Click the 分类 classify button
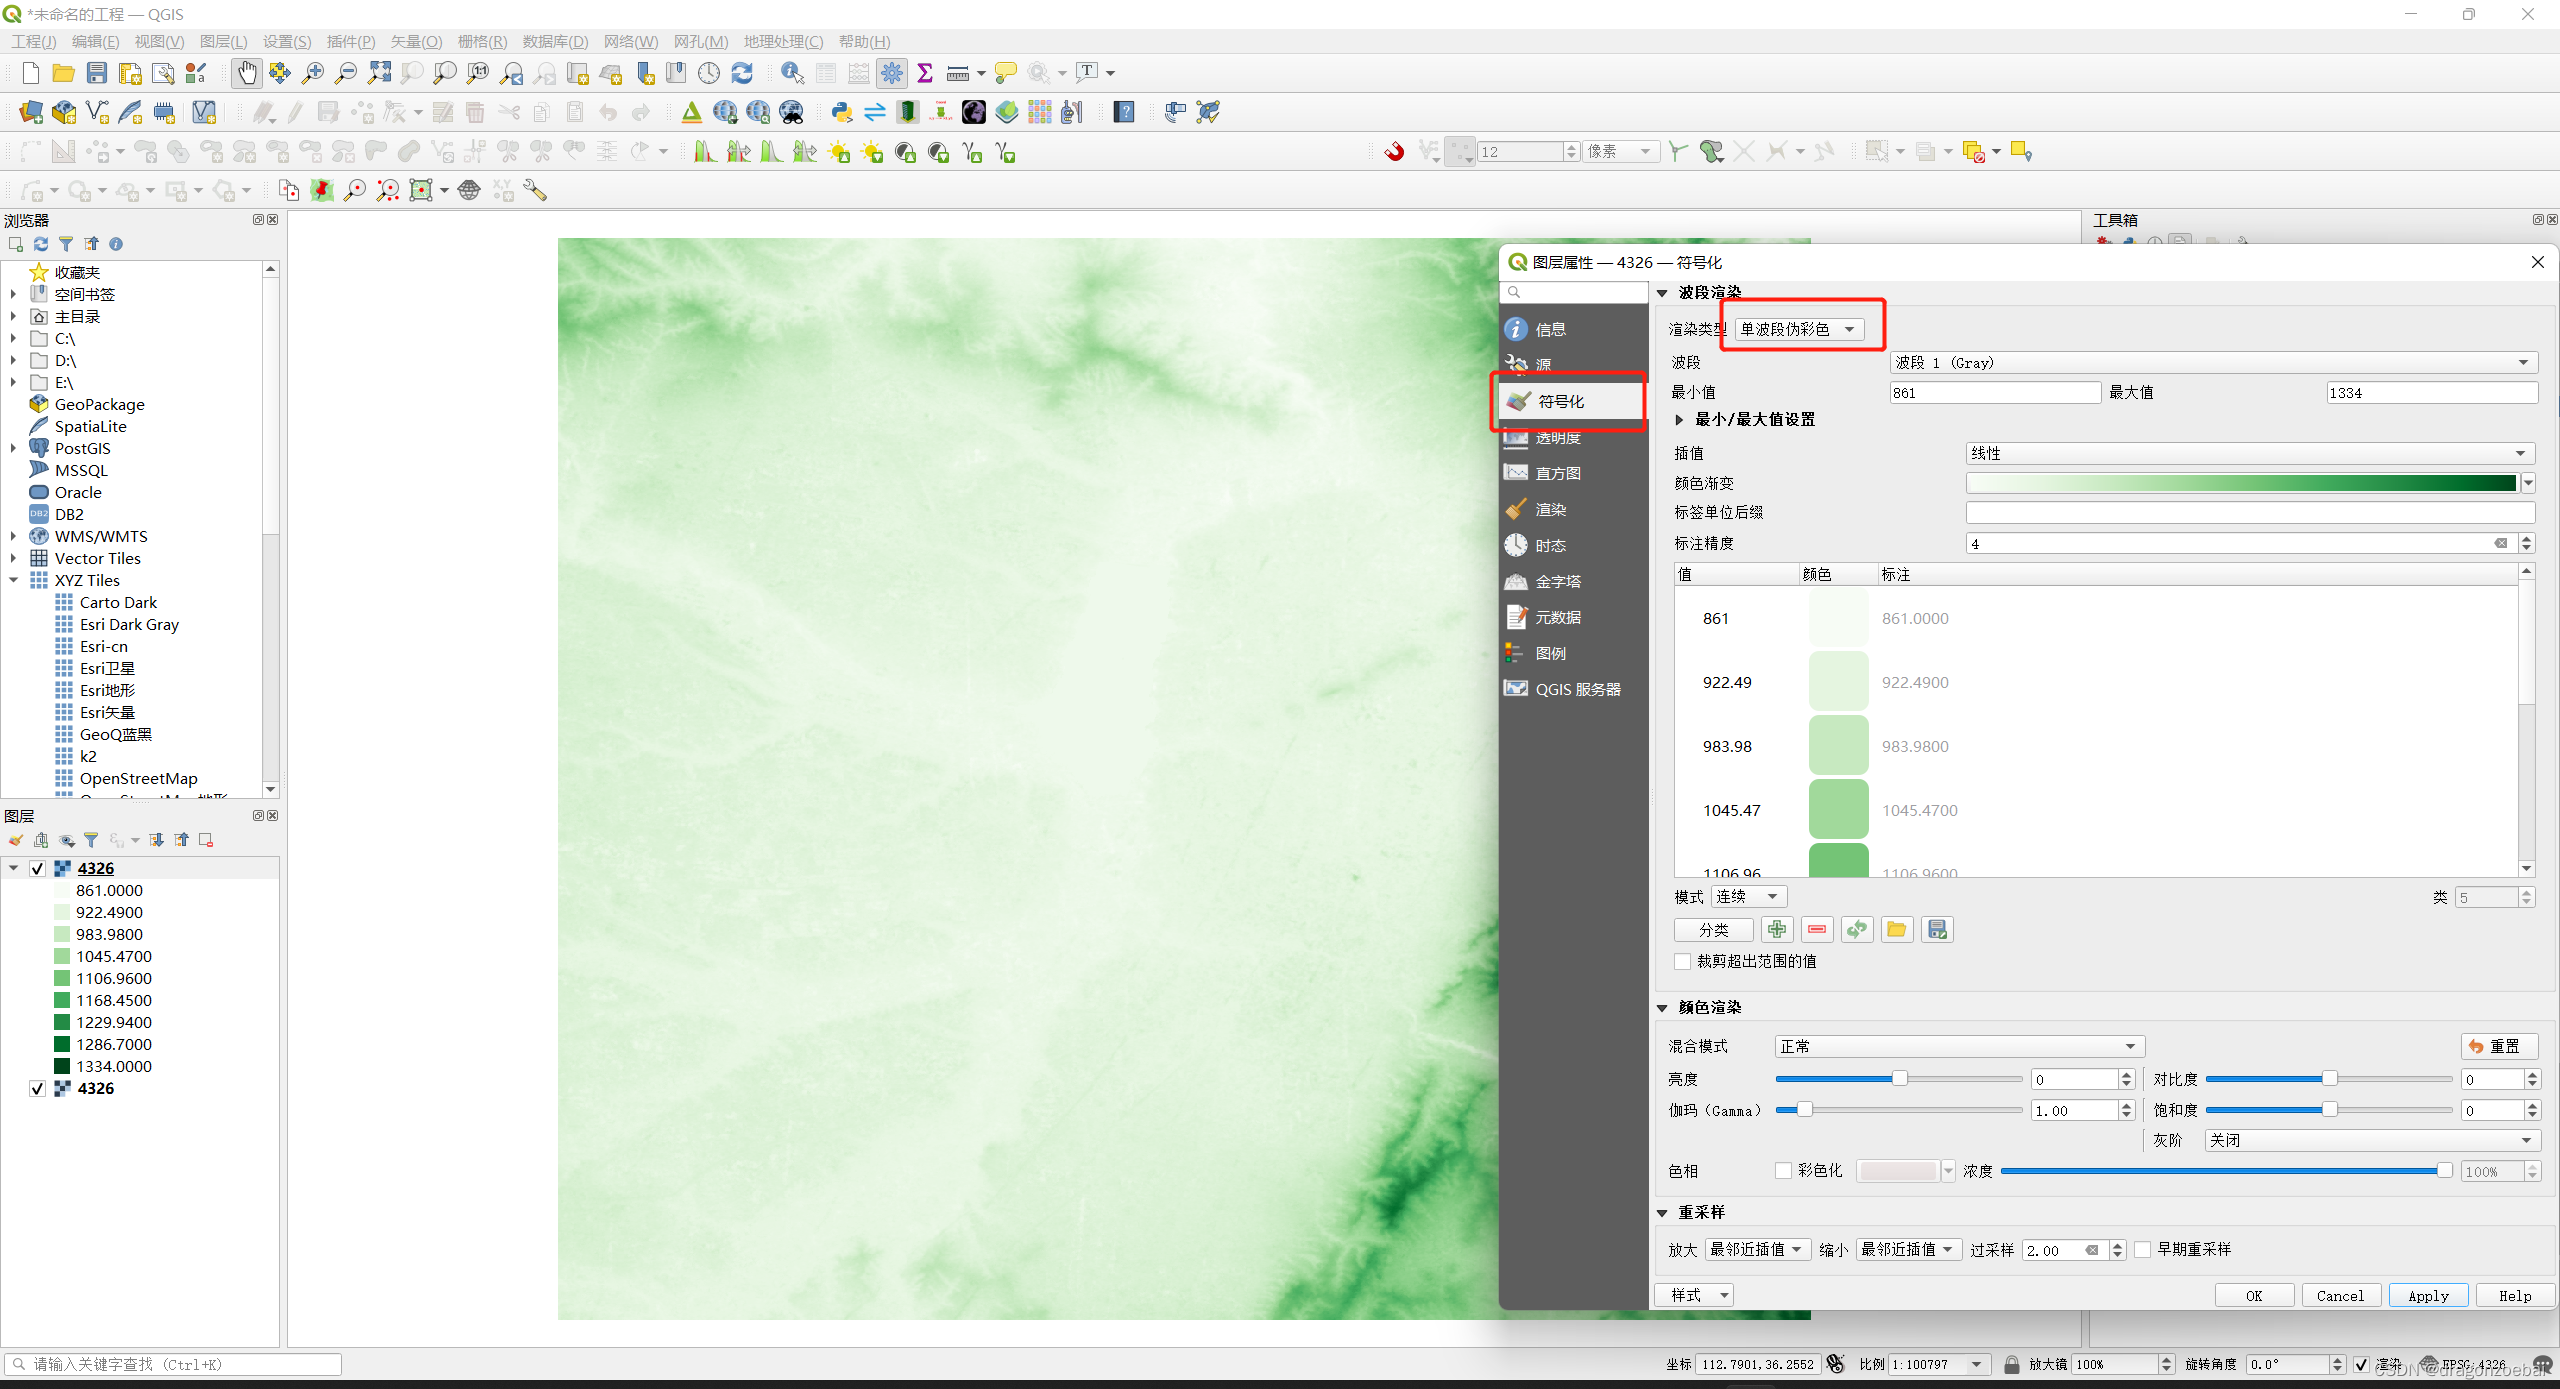The height and width of the screenshot is (1389, 2560). point(1712,929)
